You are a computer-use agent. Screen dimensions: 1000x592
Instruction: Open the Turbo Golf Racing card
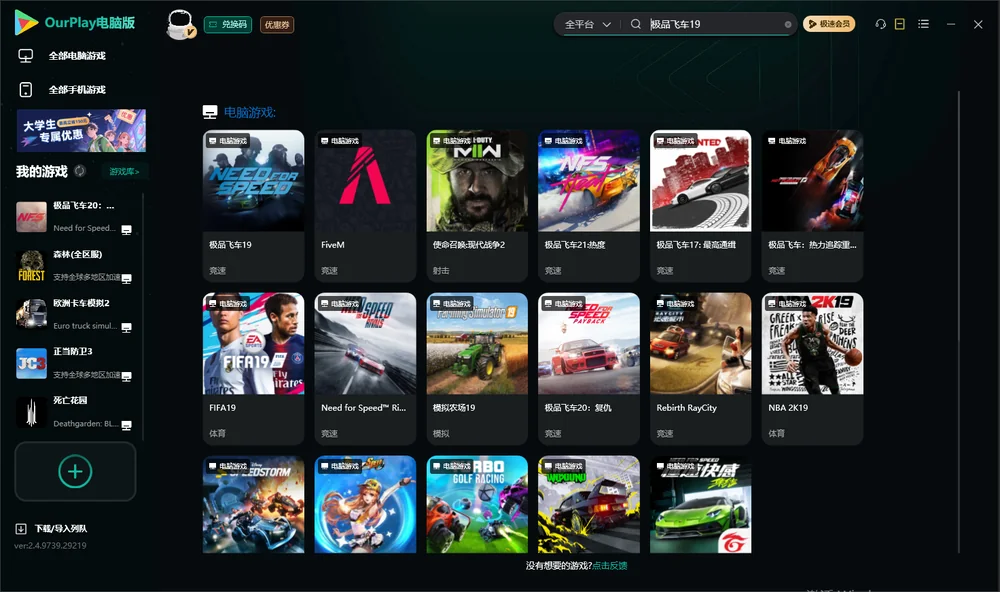477,504
